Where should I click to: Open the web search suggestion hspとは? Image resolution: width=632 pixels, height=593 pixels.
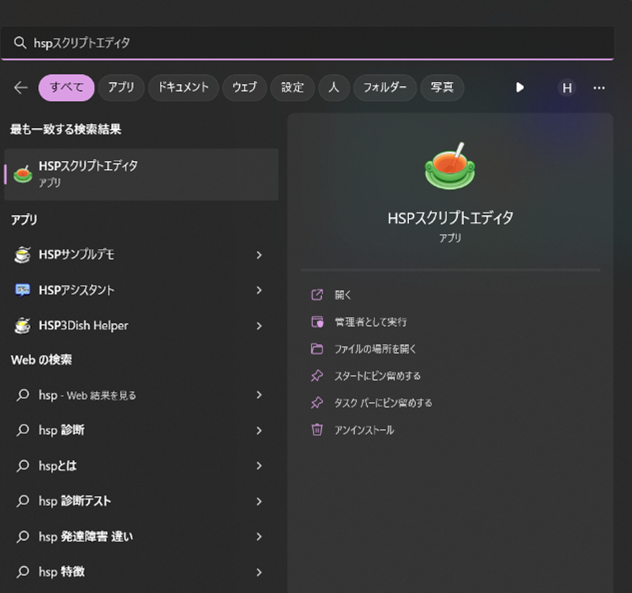[x=58, y=466]
